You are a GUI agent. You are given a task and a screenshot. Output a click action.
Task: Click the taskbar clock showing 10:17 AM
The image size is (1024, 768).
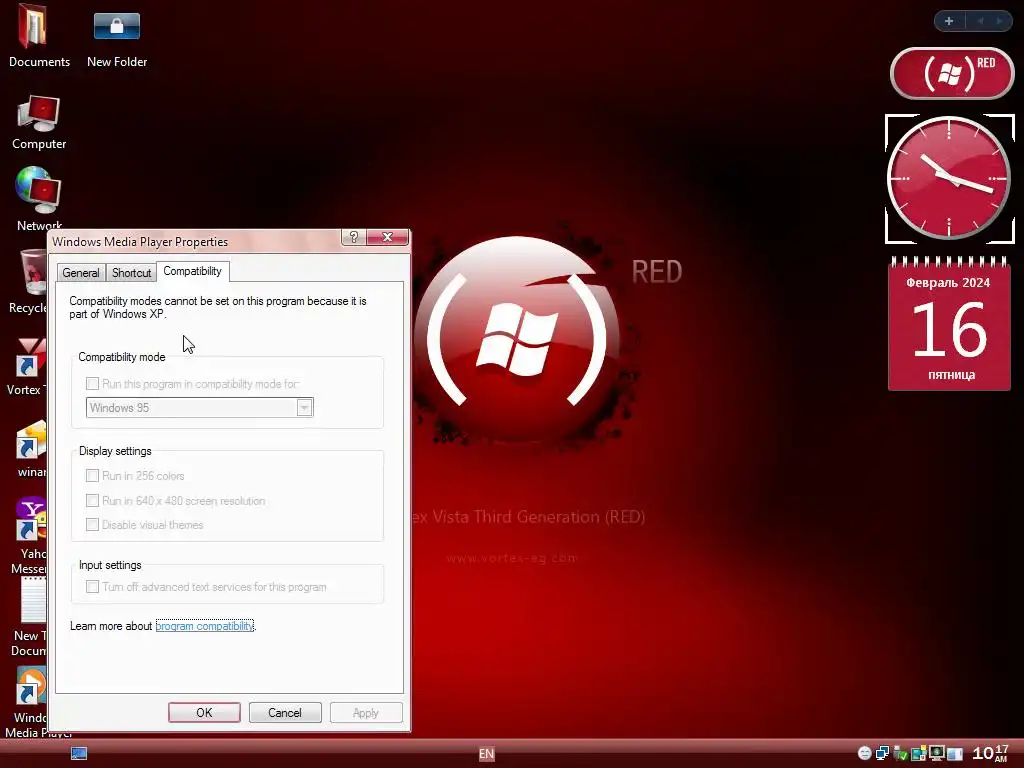(x=990, y=754)
